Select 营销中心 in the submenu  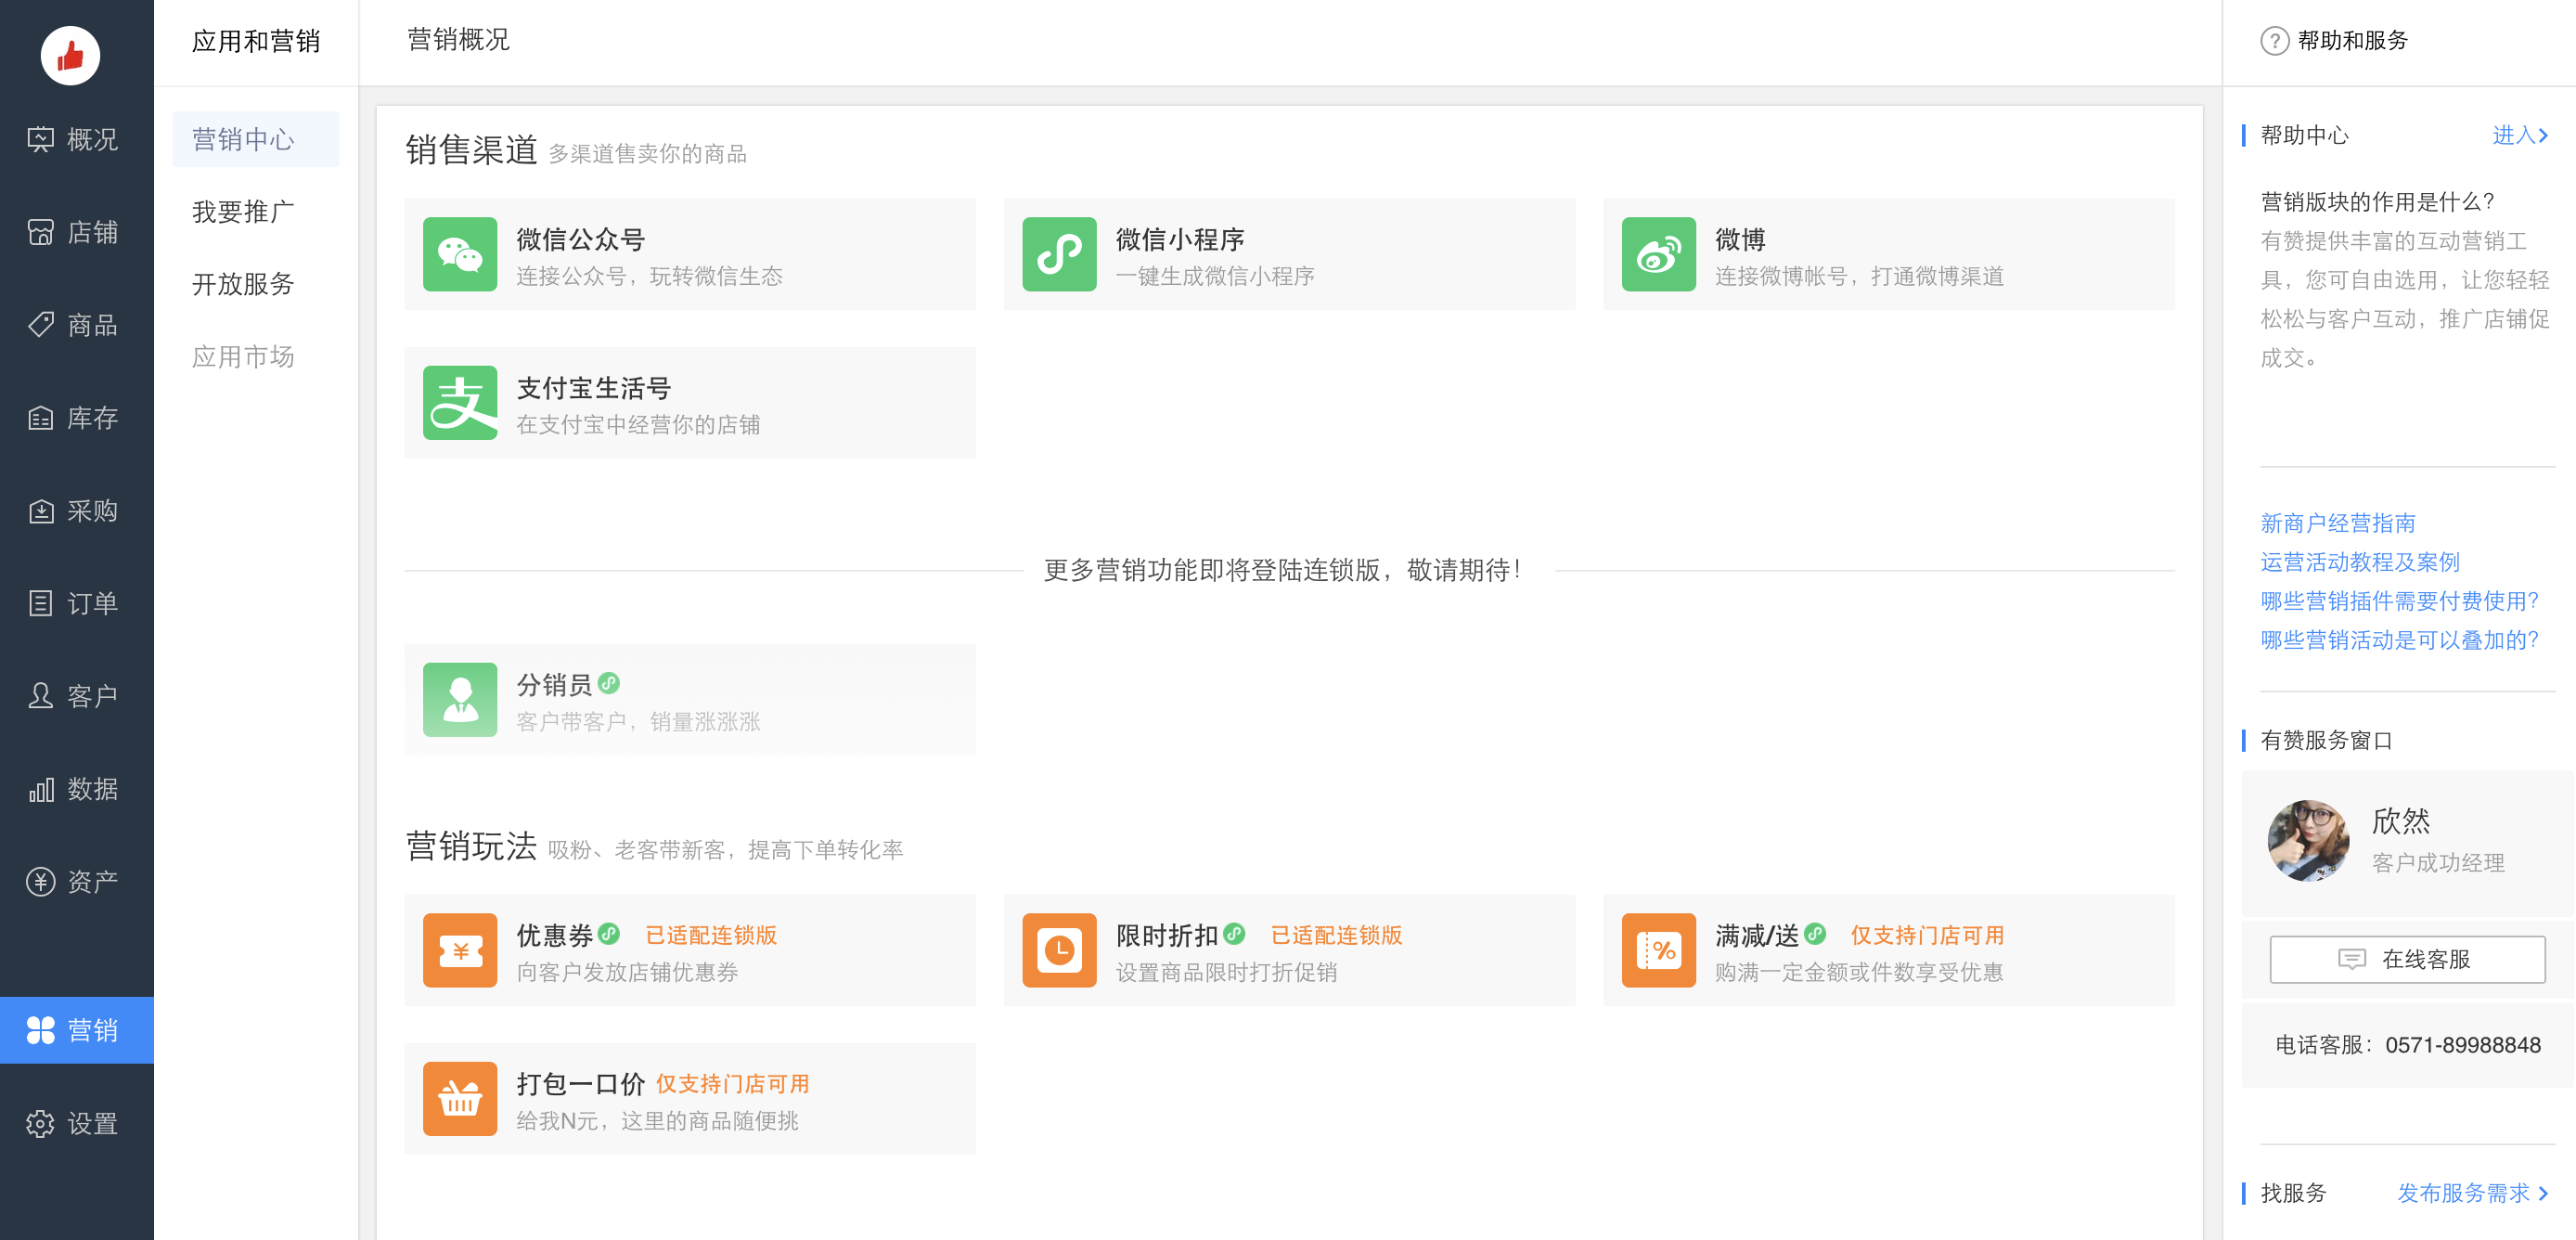point(256,139)
